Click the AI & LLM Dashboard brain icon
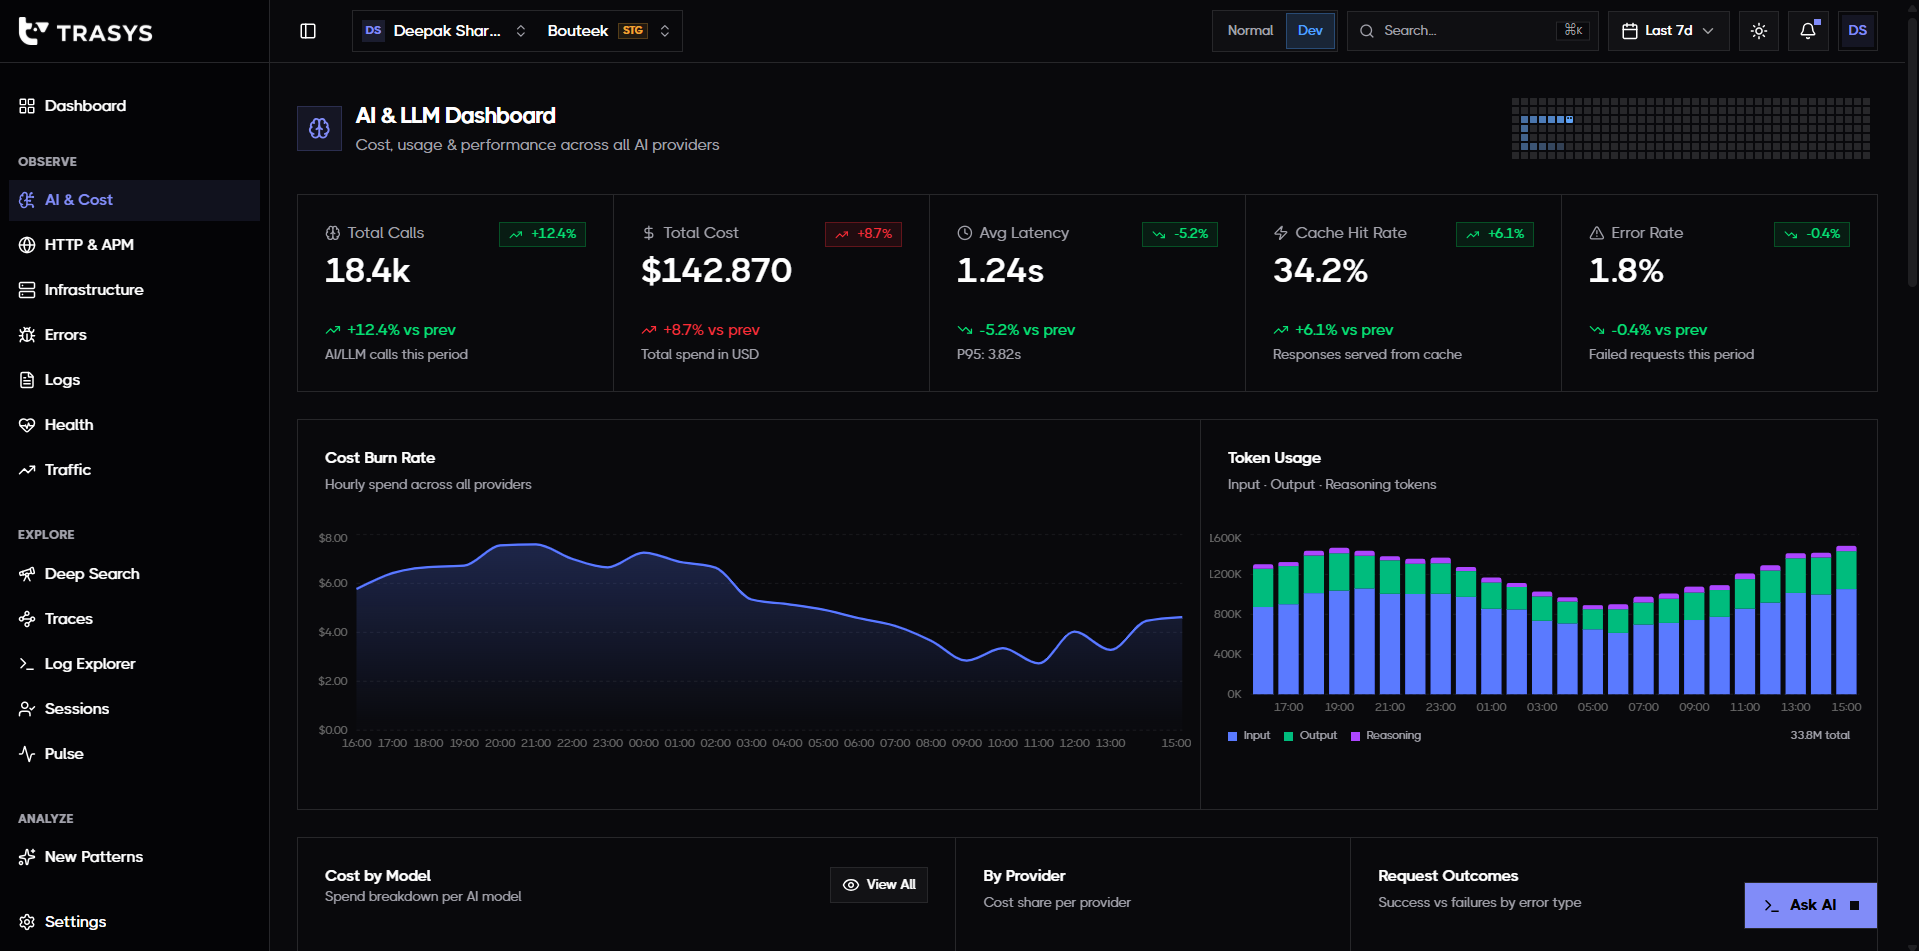1919x951 pixels. click(x=319, y=129)
